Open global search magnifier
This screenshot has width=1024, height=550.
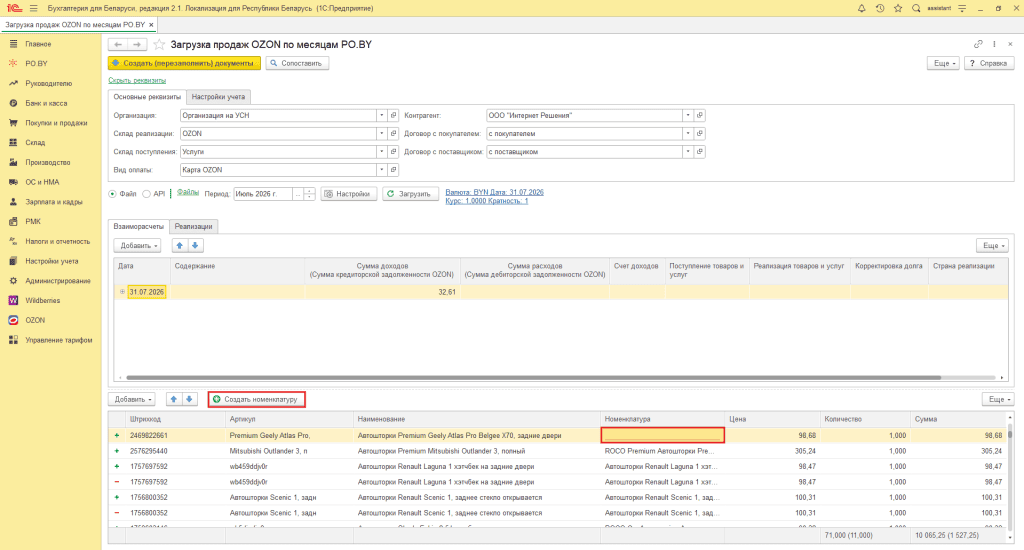tap(916, 8)
